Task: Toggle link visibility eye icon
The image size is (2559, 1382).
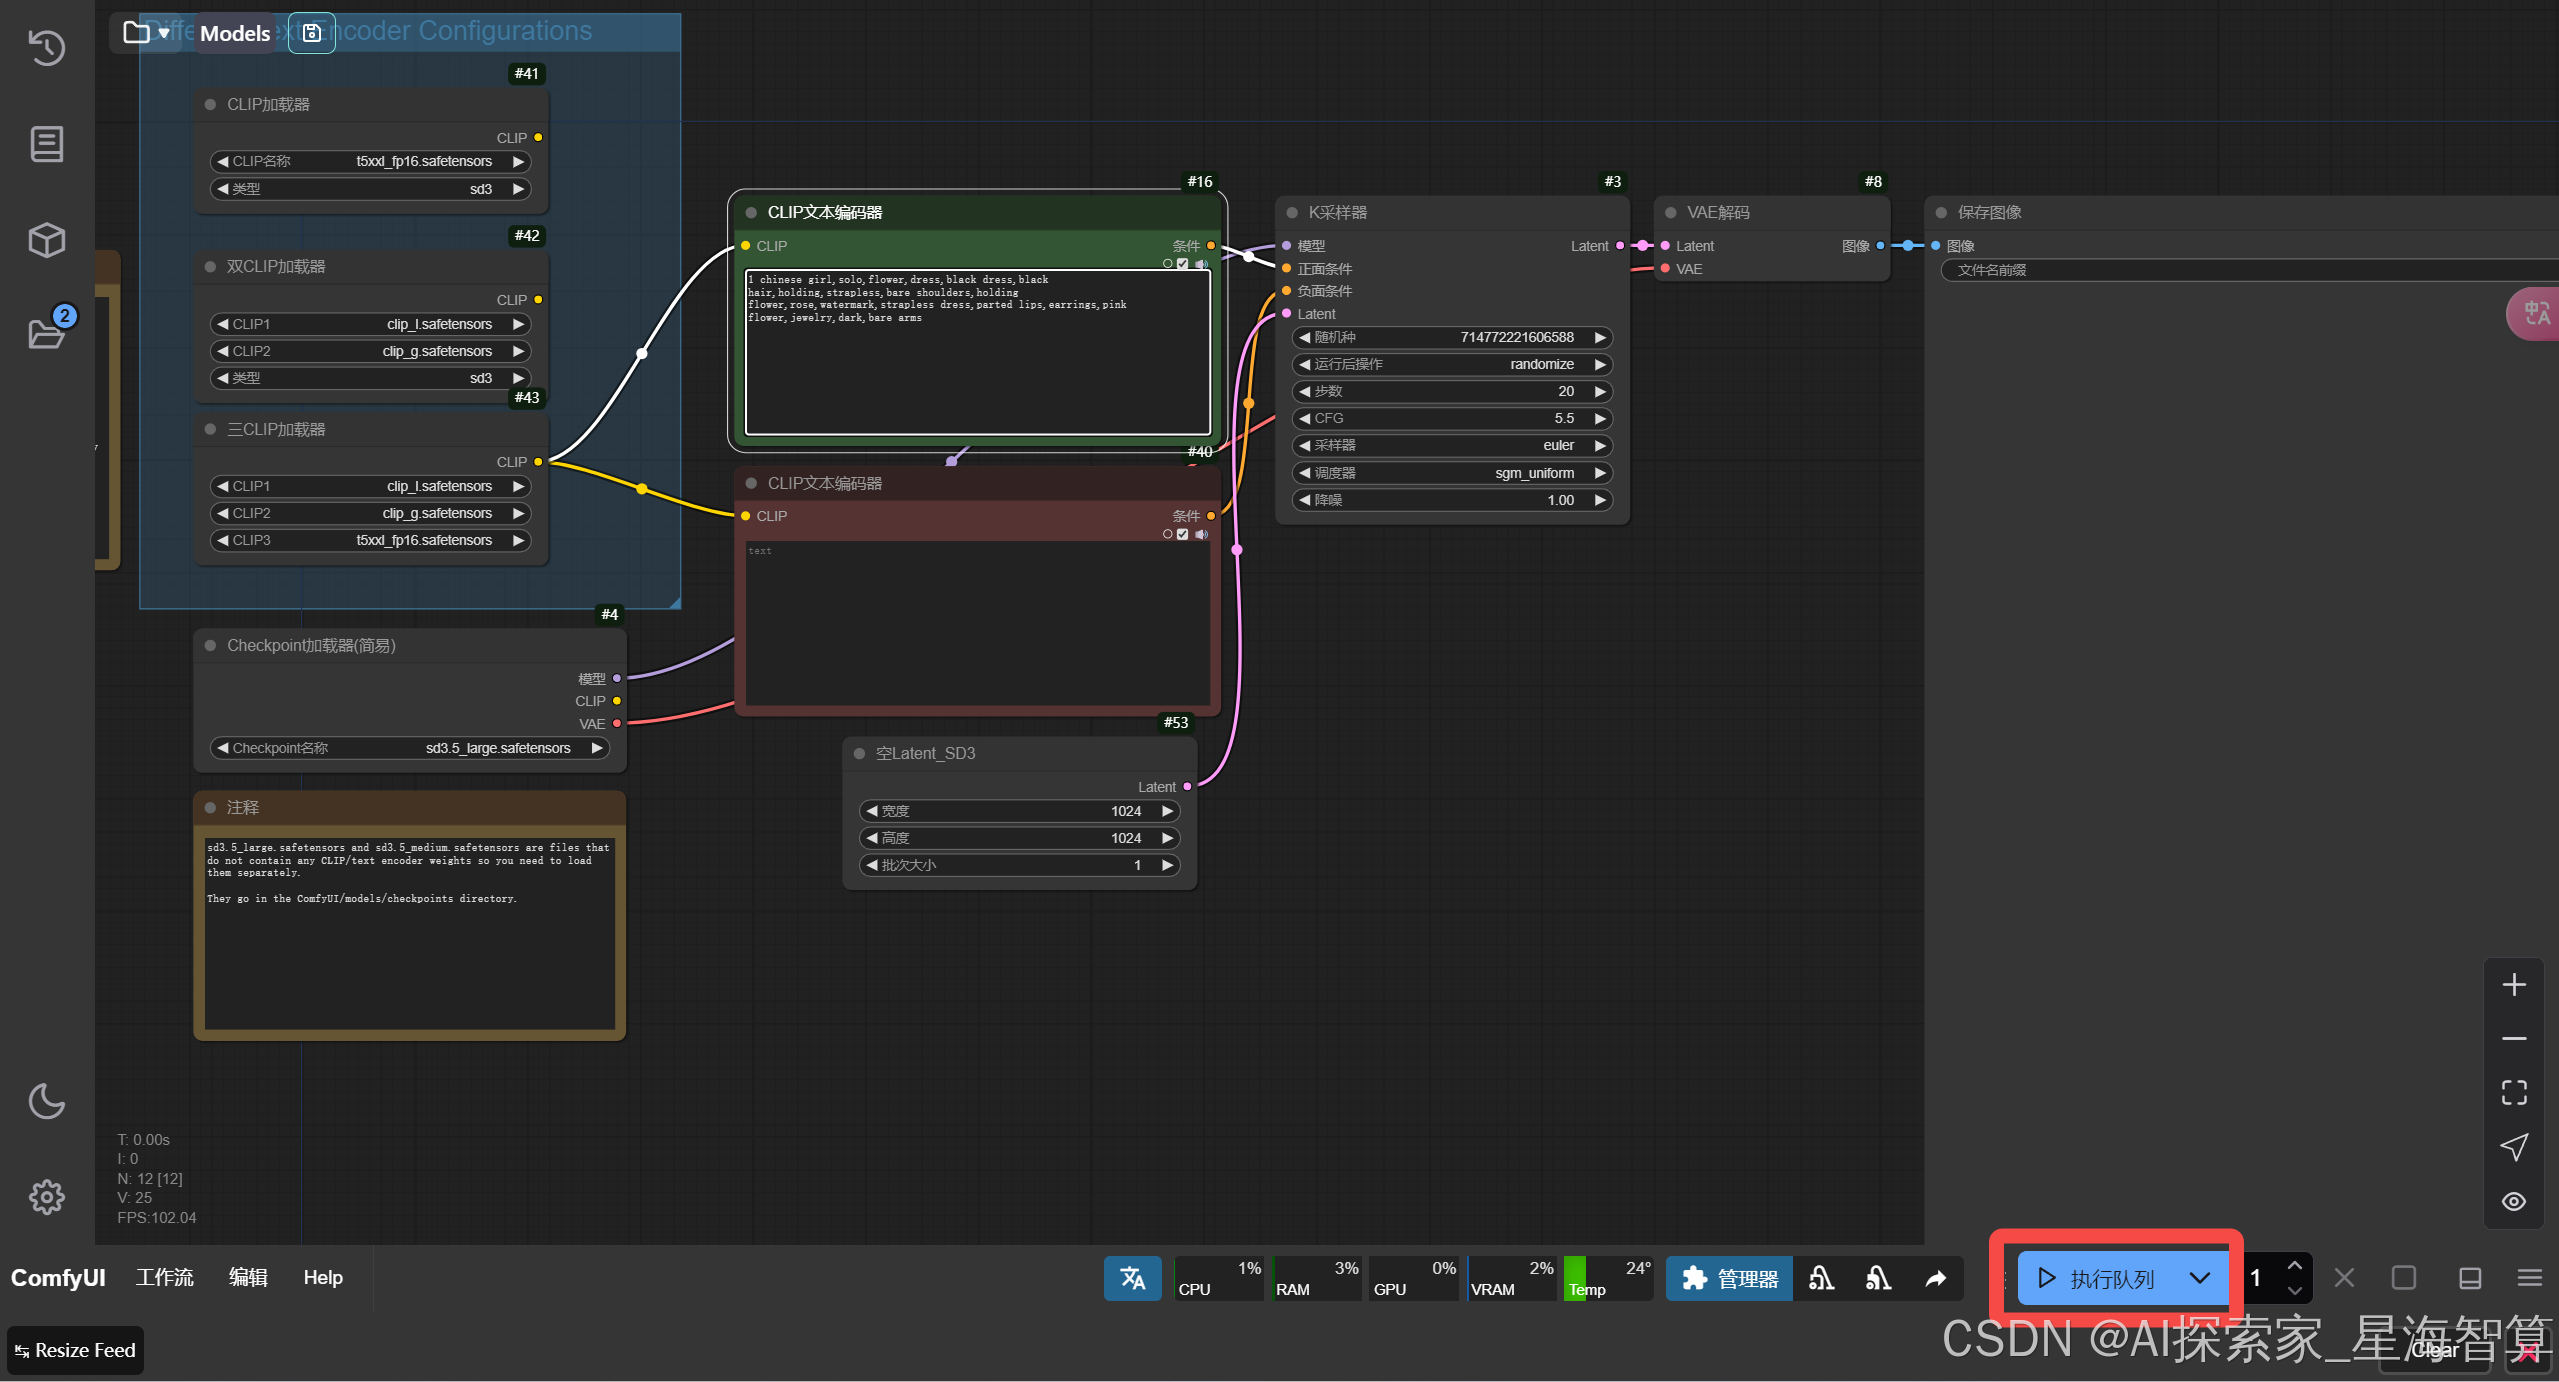Action: 2513,1201
